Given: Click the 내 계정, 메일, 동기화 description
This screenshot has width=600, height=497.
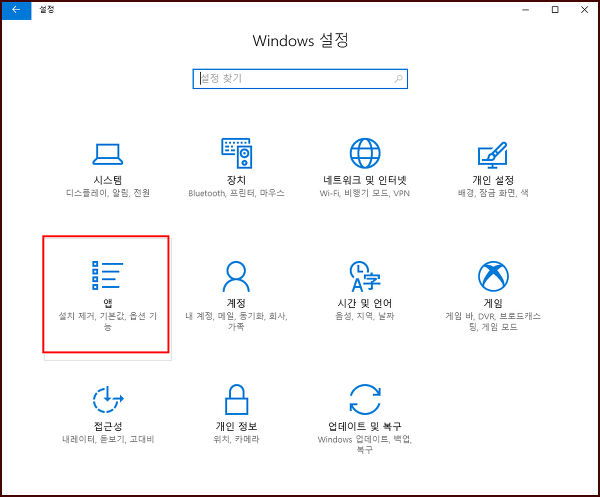Looking at the screenshot, I should (236, 321).
